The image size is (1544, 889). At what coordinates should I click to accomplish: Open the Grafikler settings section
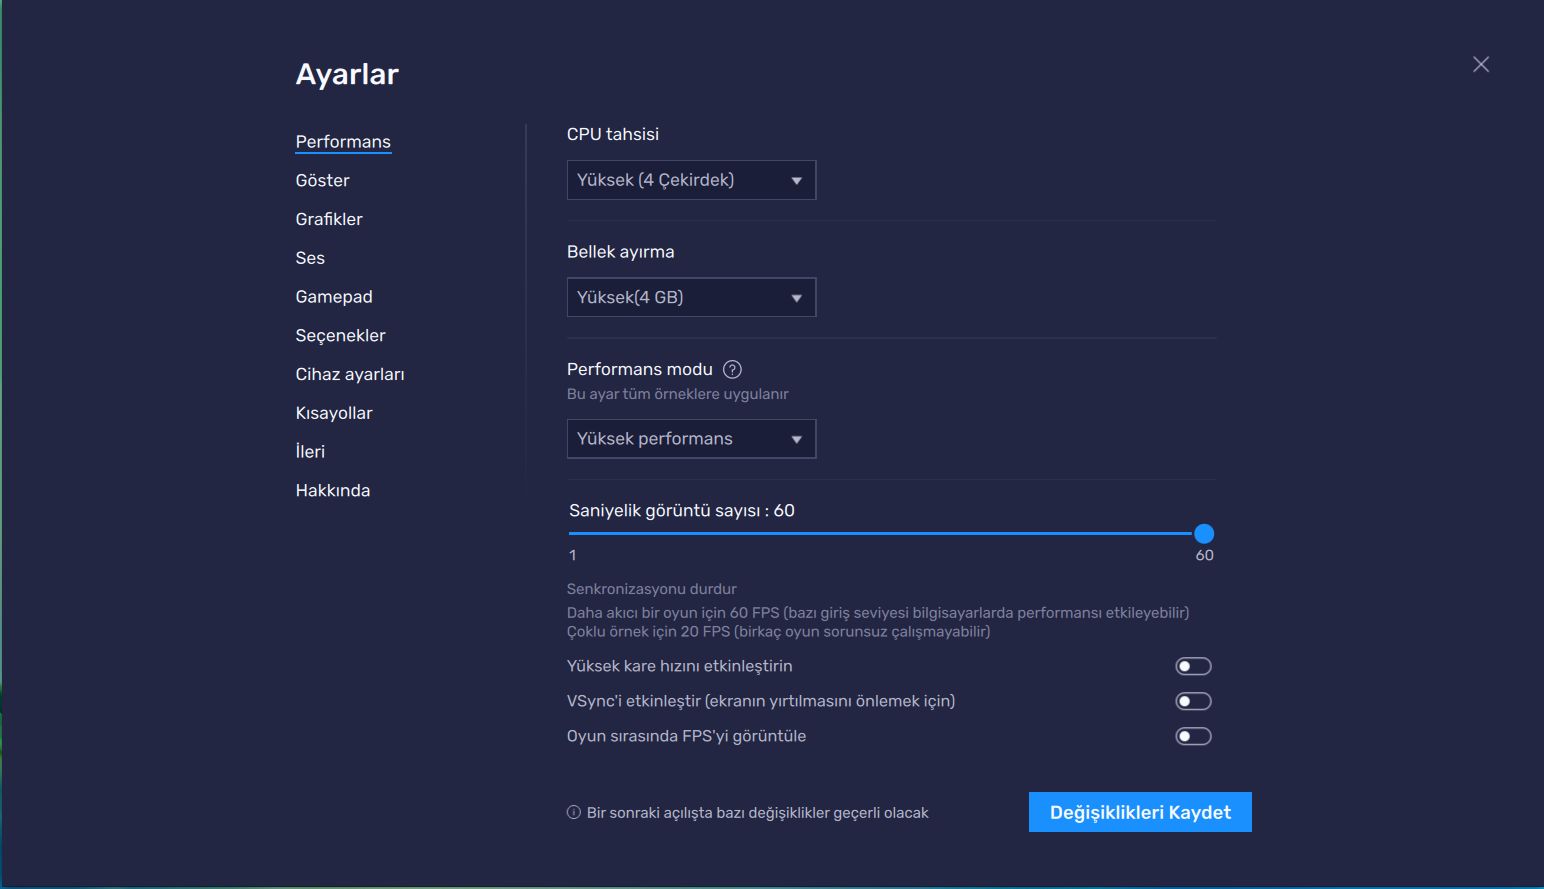(x=329, y=219)
